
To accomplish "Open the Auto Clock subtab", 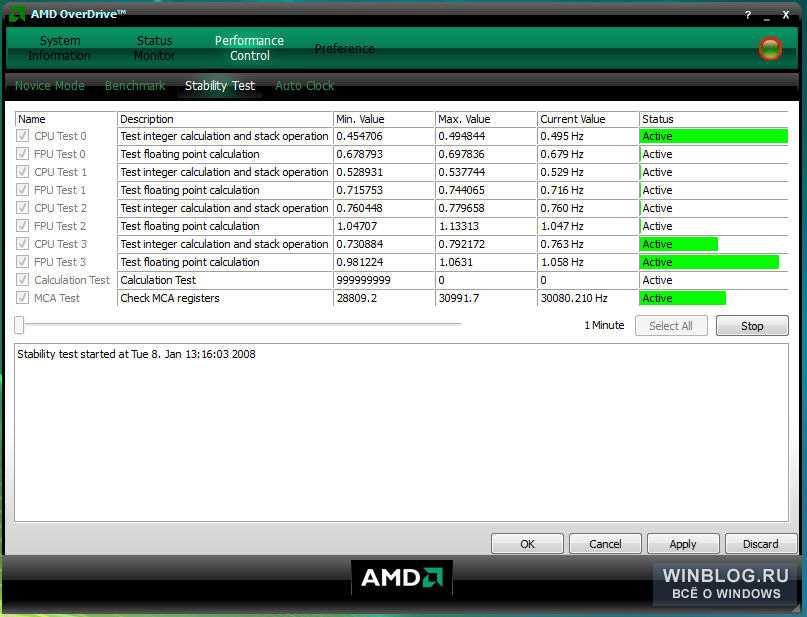I will coord(305,85).
